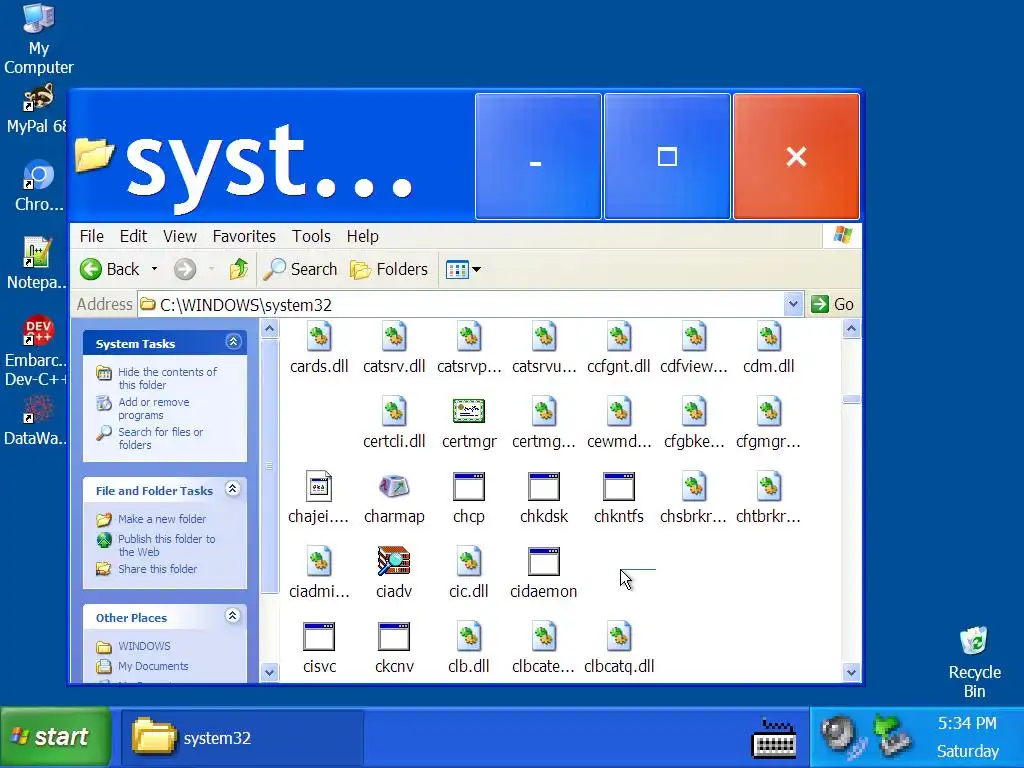Click Hide the contents of this folder
The image size is (1024, 768).
click(x=168, y=378)
